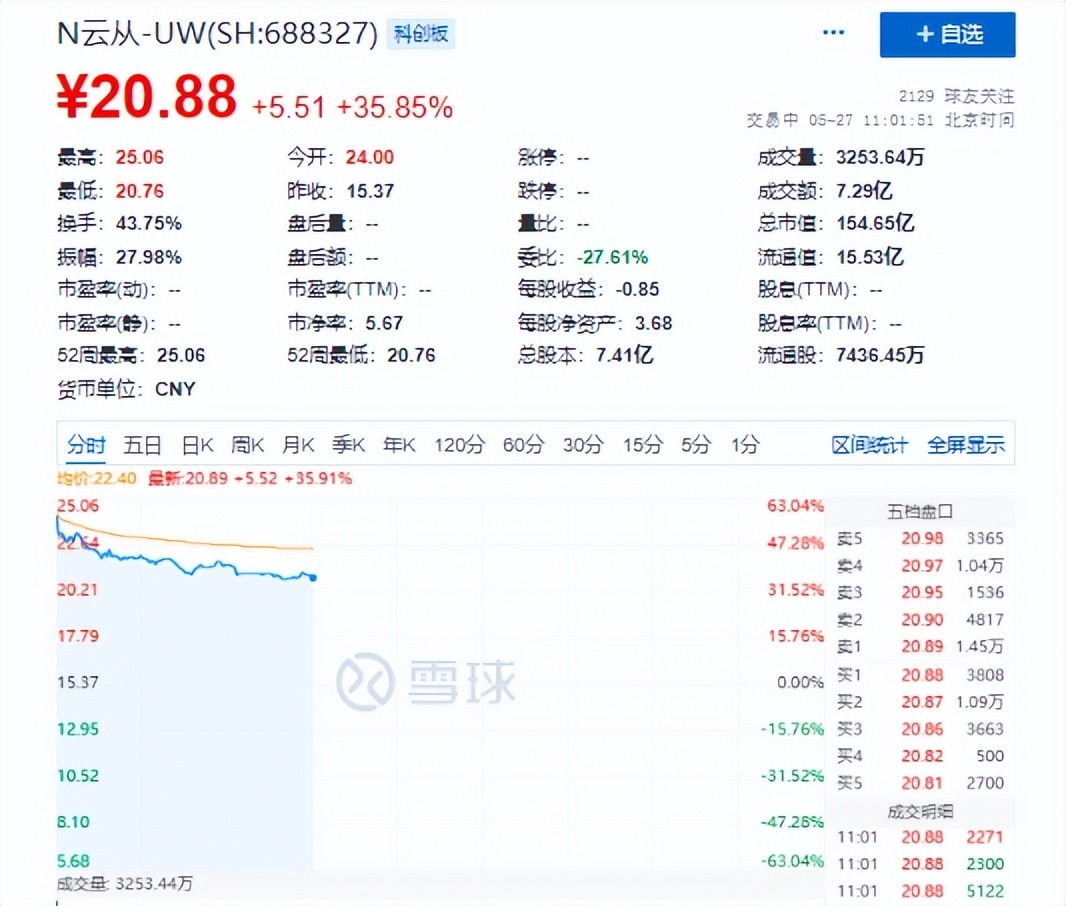Click the 买2 order row at 20.87
Image resolution: width=1066 pixels, height=906 pixels.
(920, 701)
